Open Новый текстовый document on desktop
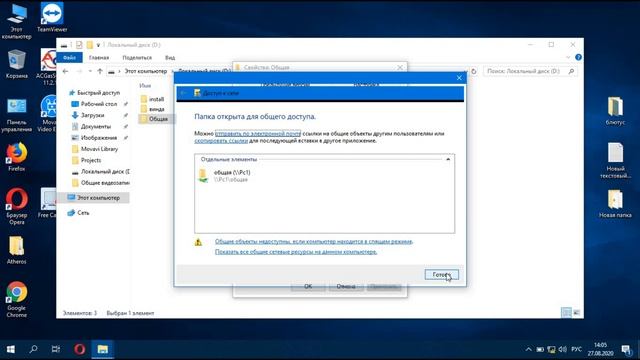640x360 pixels. coord(615,160)
